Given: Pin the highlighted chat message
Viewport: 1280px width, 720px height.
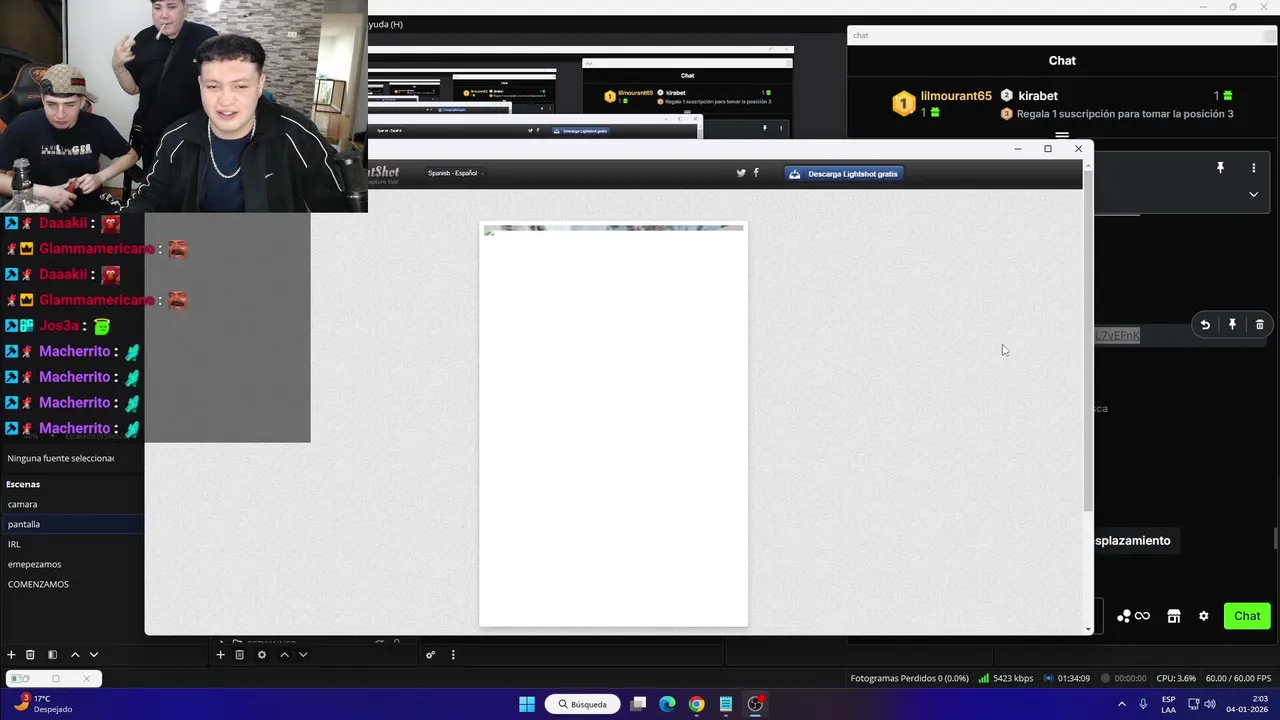Looking at the screenshot, I should point(1232,325).
